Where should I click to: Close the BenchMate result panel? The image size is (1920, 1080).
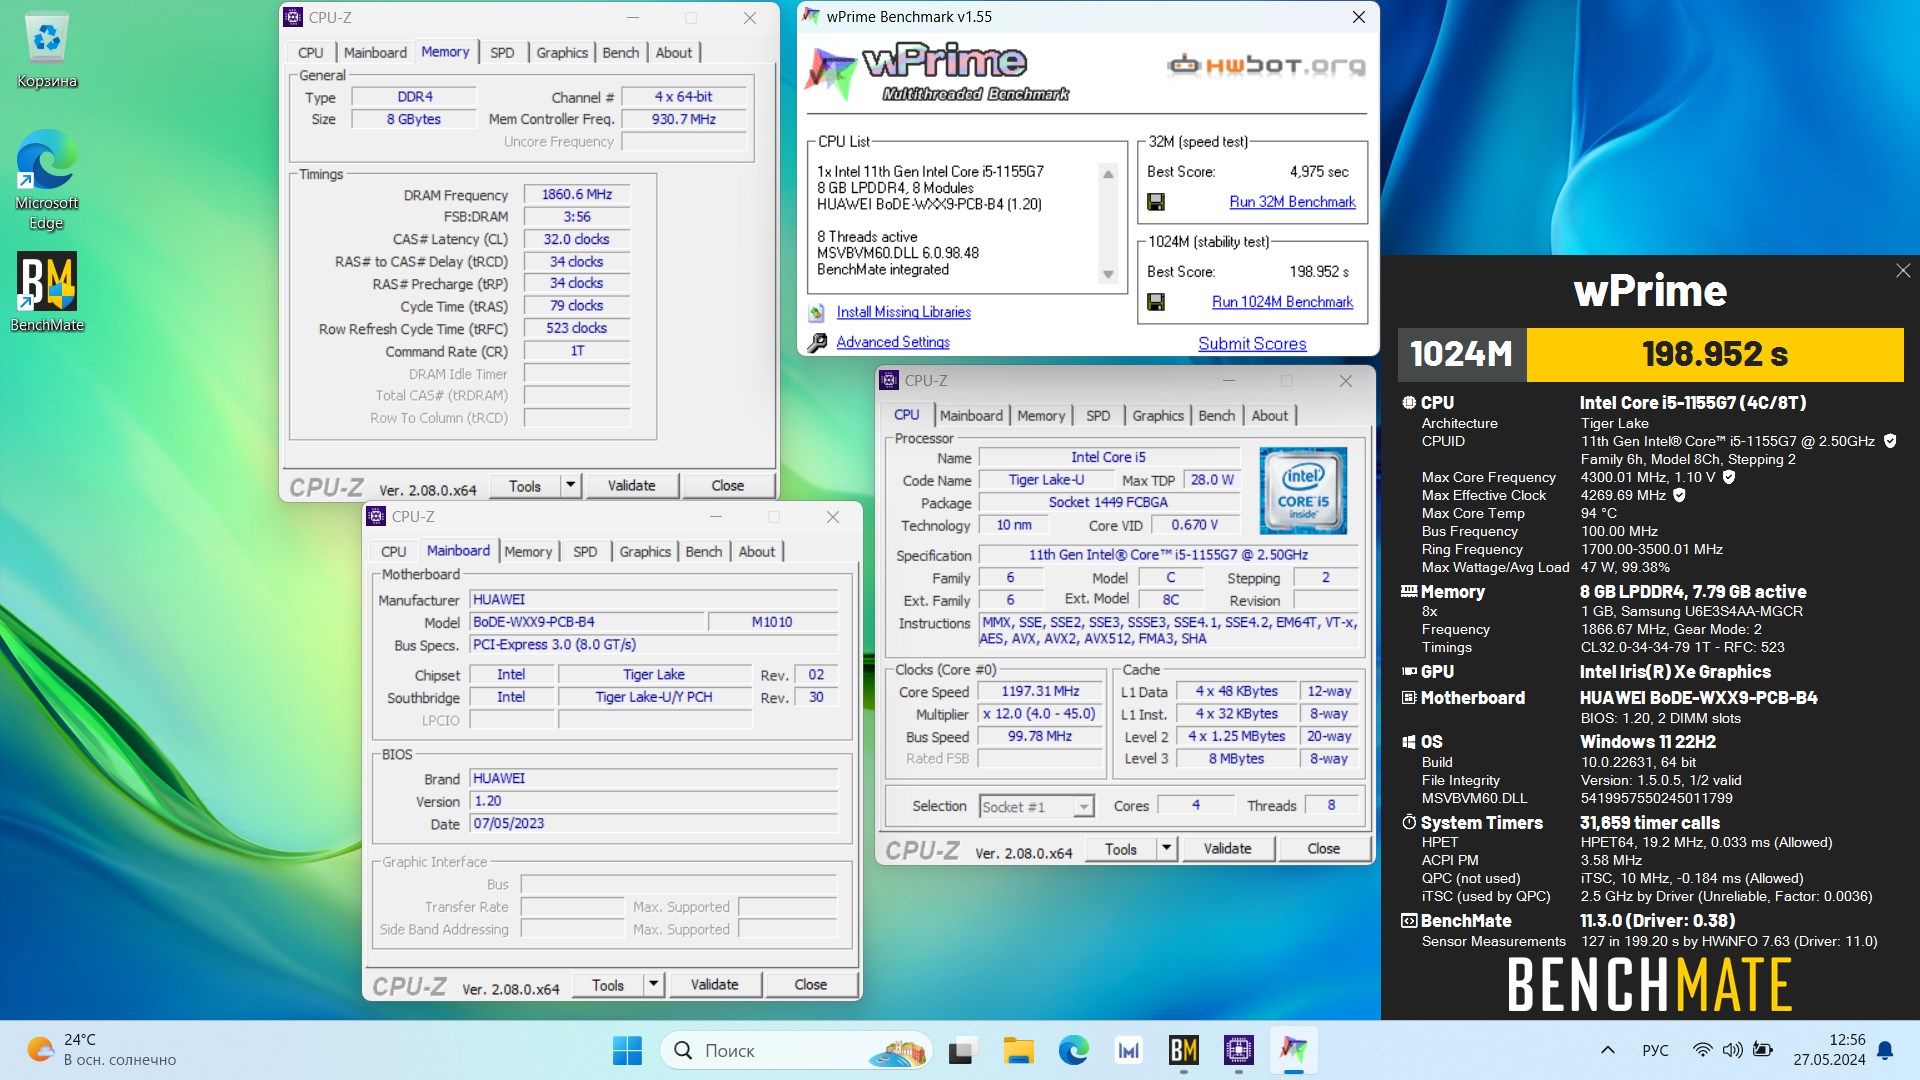pos(1903,271)
